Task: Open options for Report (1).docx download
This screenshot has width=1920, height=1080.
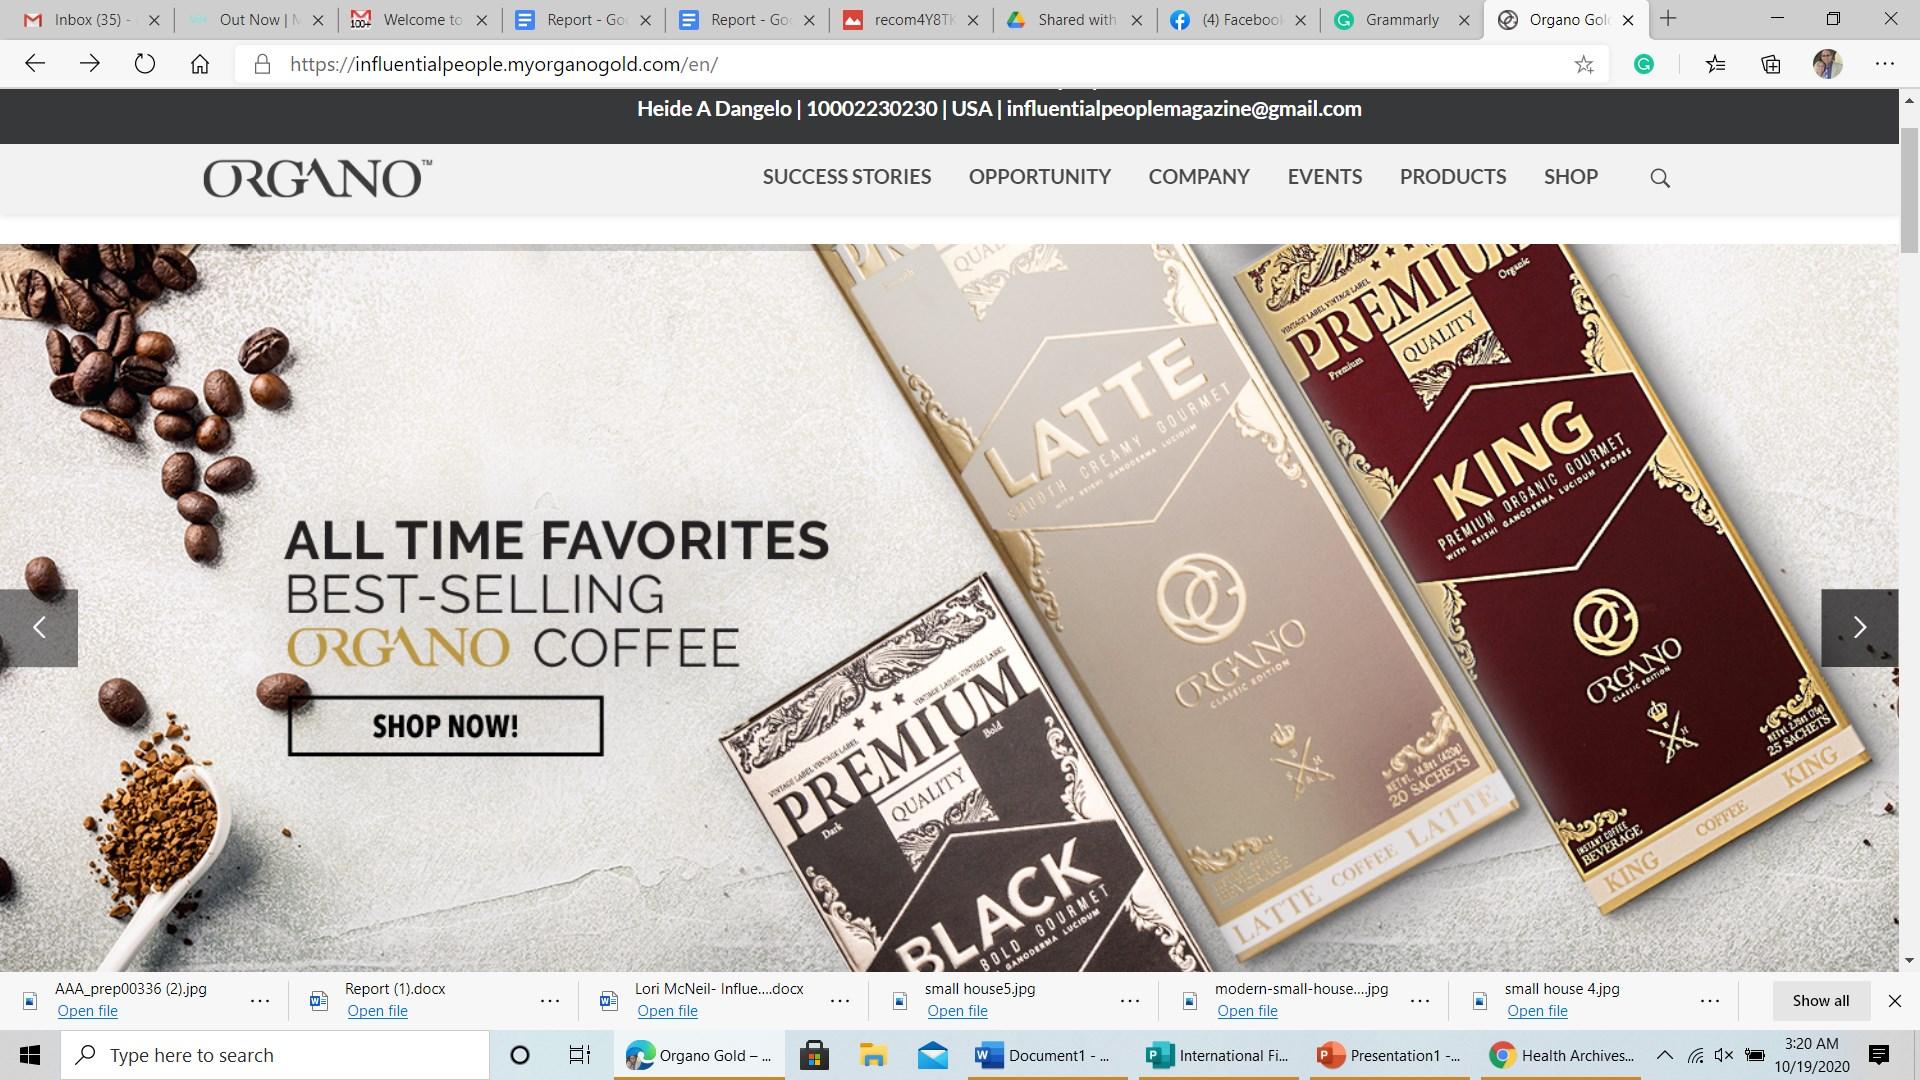Action: (550, 1000)
